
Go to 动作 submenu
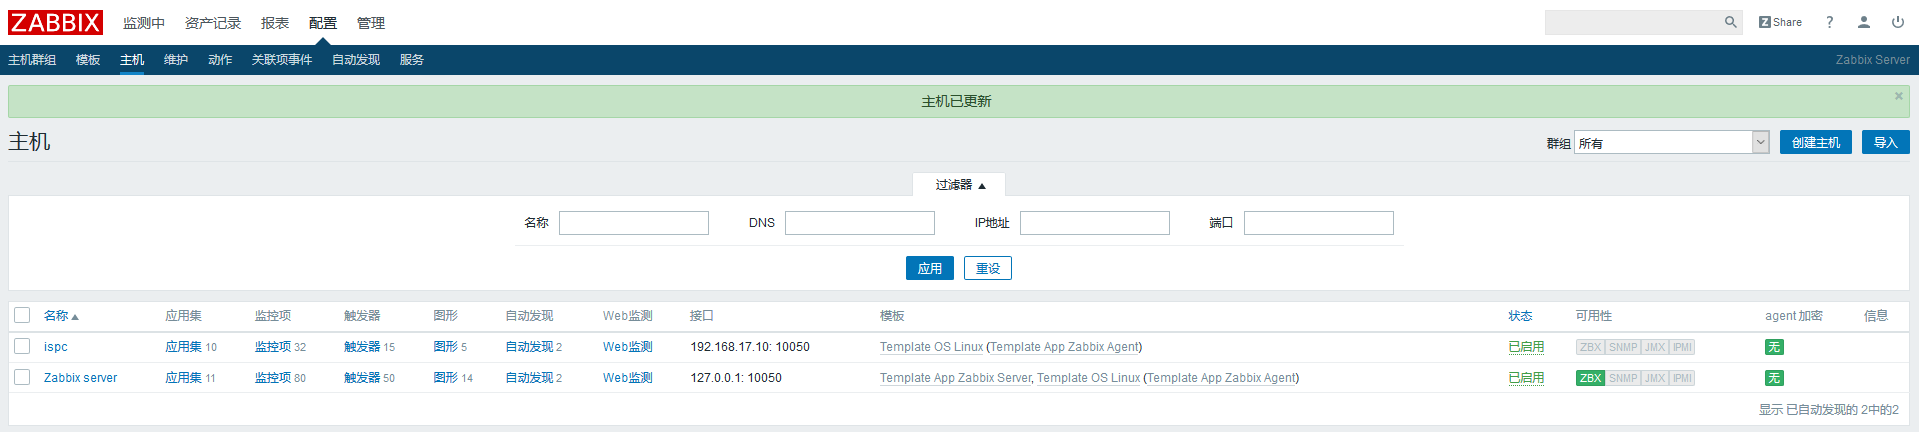tap(220, 60)
